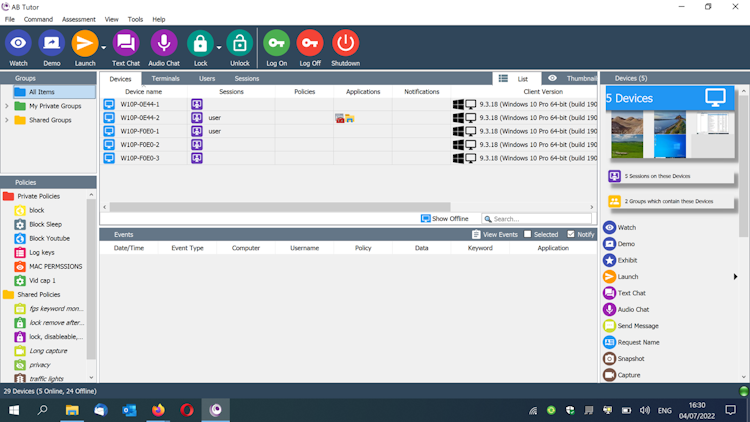Click the session icon for W10P-0E44-1
The image size is (750, 422).
coord(197,104)
